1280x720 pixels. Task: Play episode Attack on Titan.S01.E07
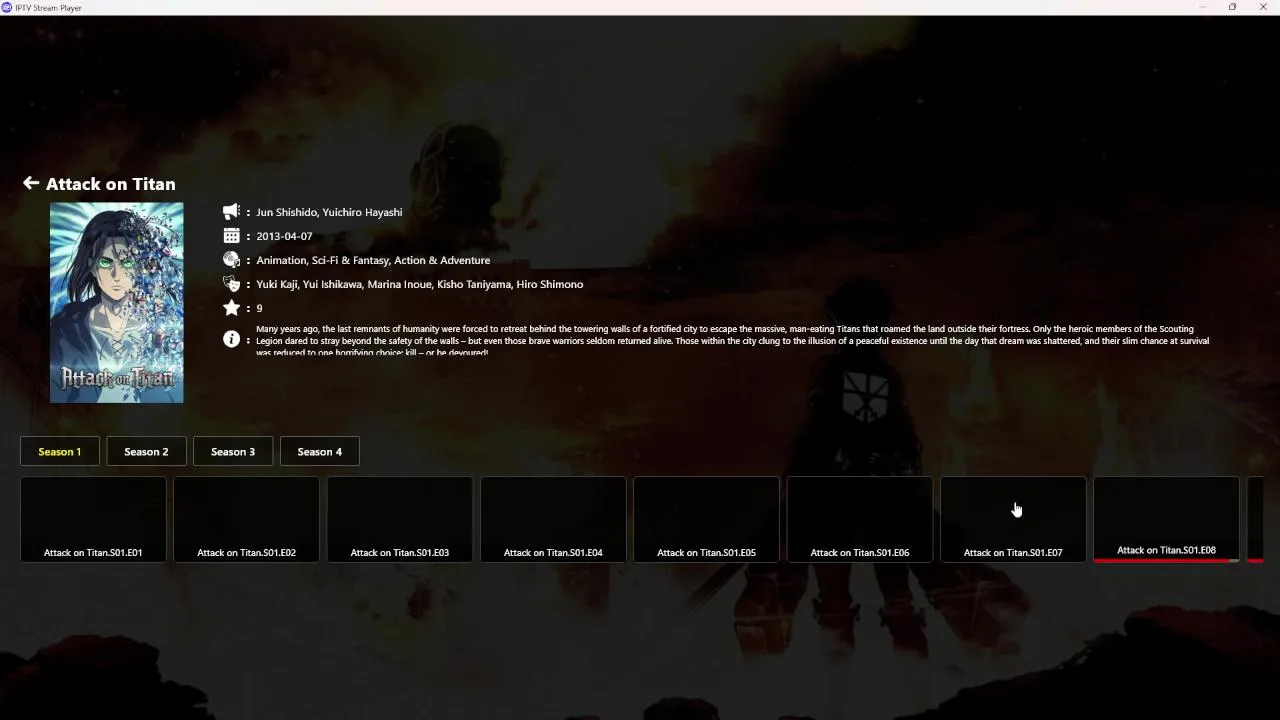pos(1013,519)
